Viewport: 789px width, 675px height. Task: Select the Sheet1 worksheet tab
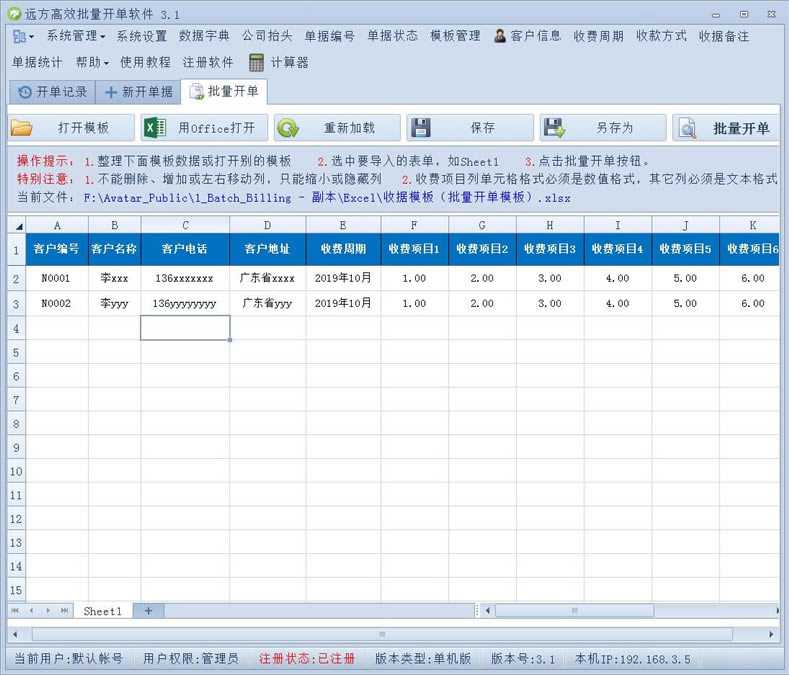(x=102, y=610)
